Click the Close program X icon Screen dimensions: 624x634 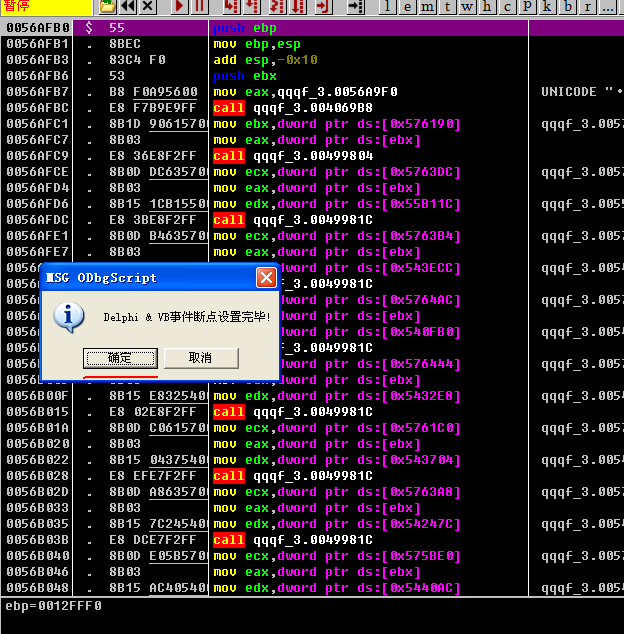148,6
